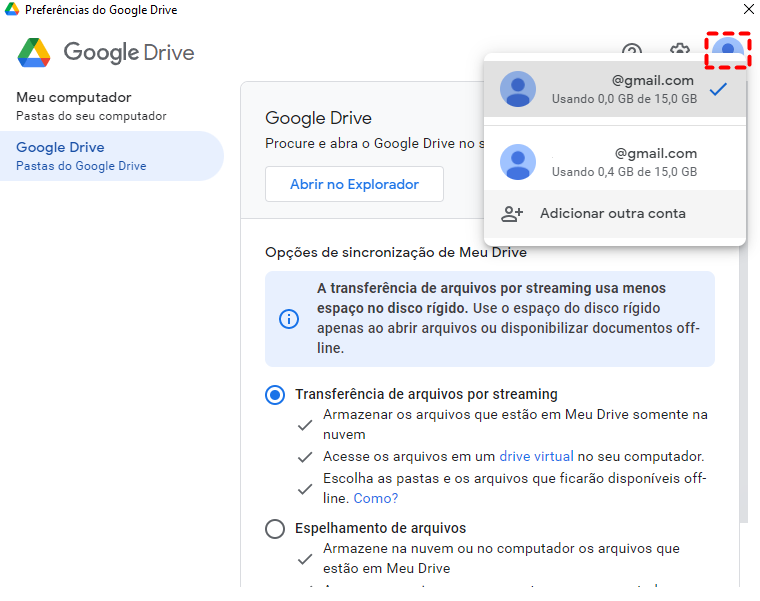Click the Google Drive icon in title bar
Screen dimensions: 760x601
[12, 9]
